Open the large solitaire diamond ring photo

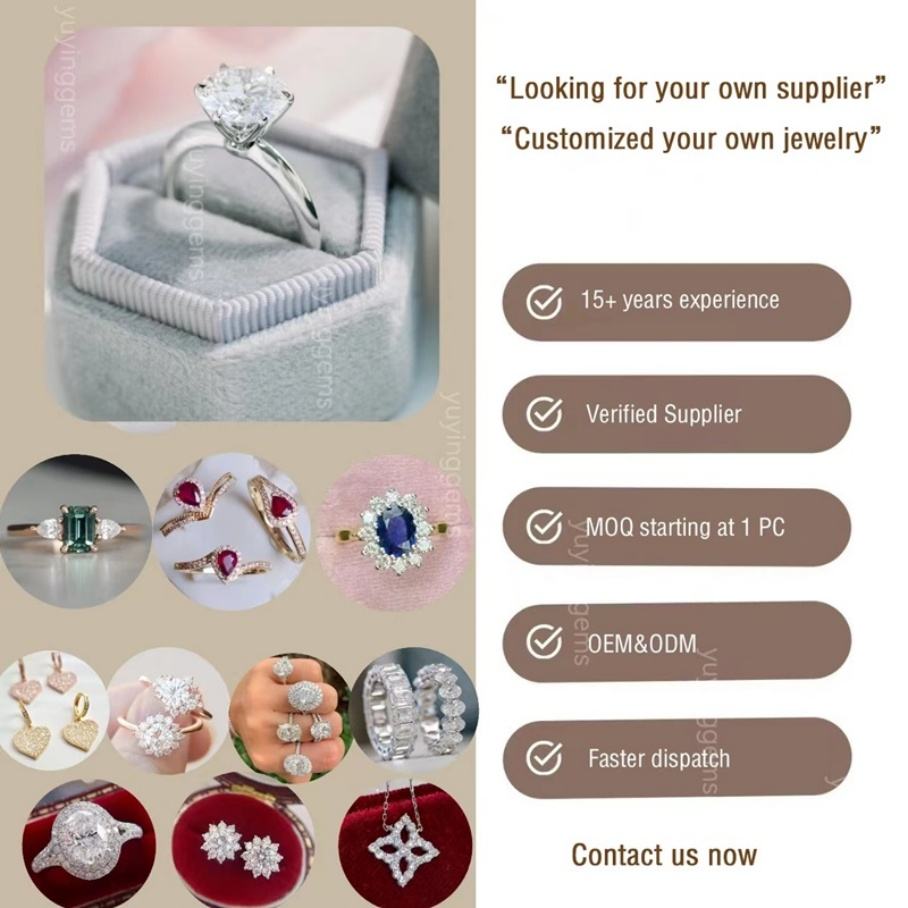(x=242, y=224)
